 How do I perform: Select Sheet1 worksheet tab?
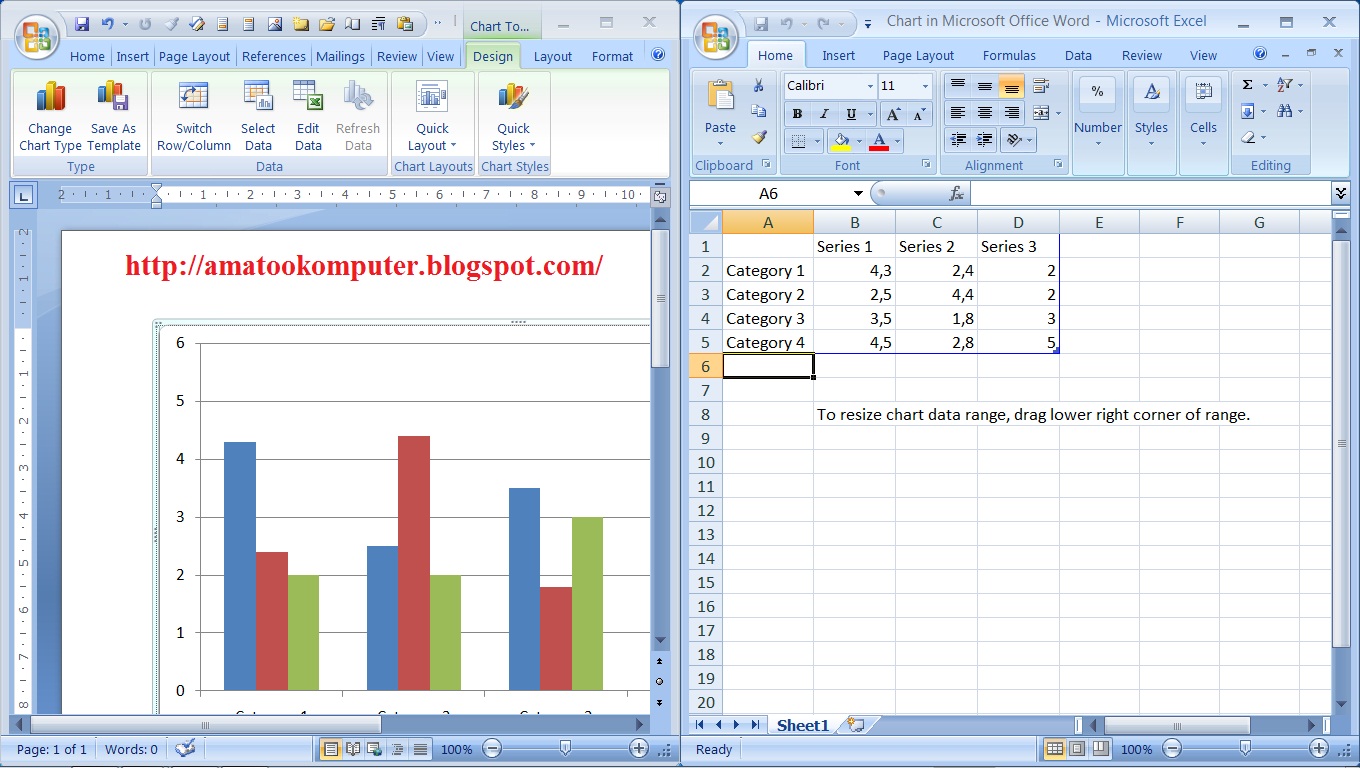coord(803,725)
